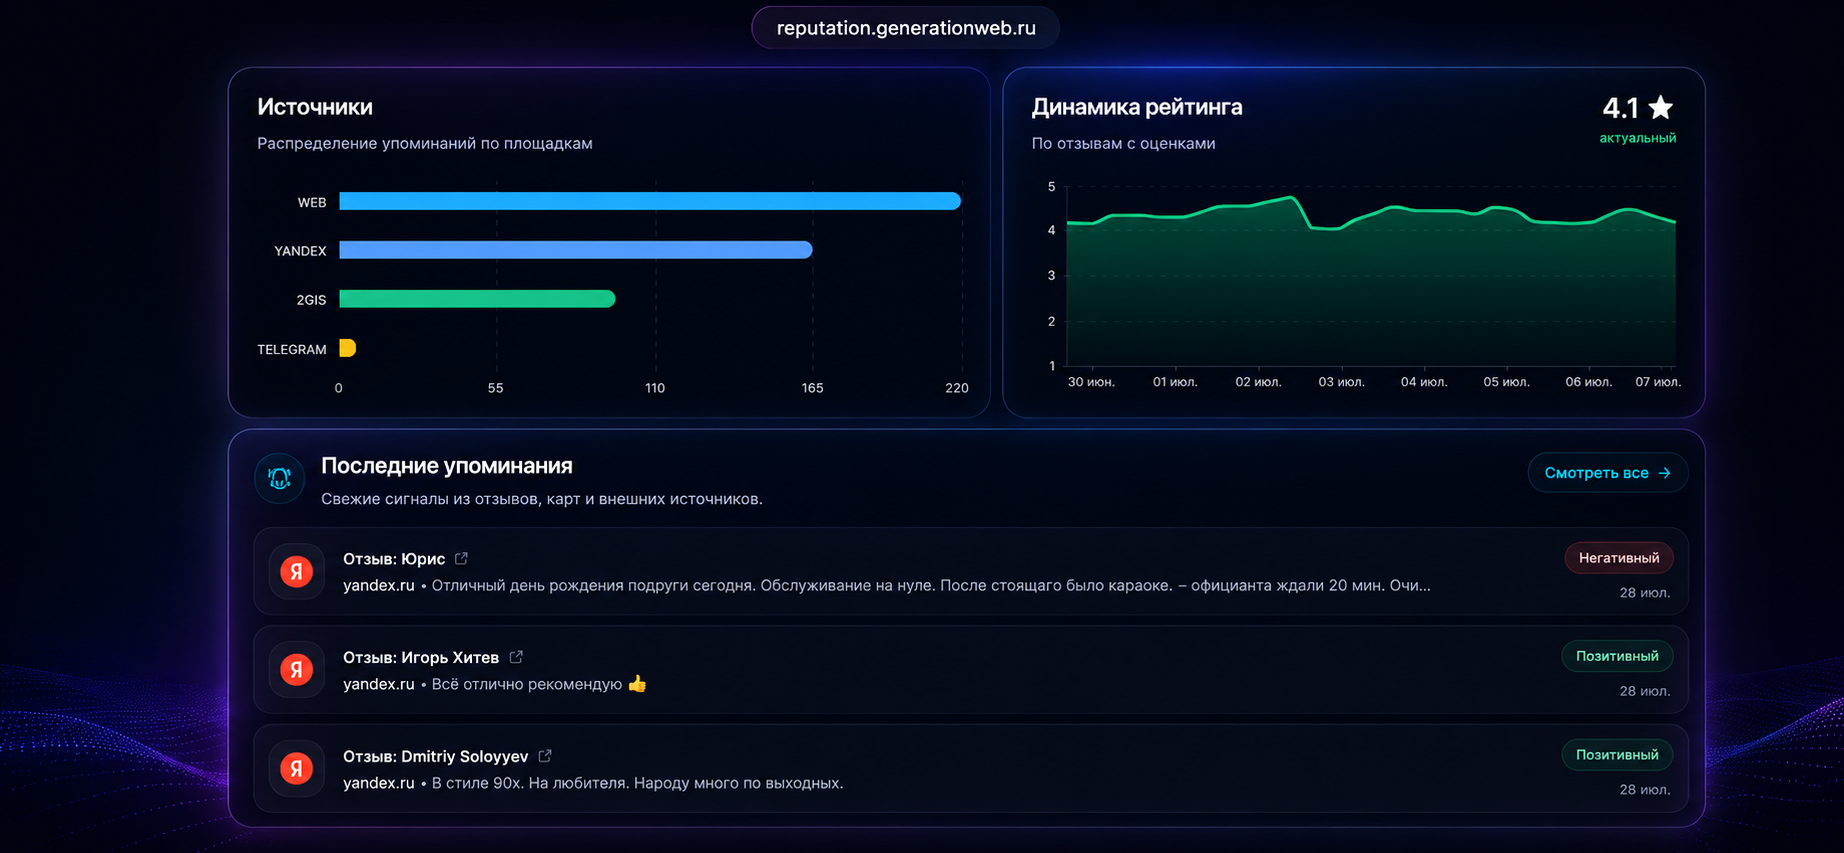Viewport: 1844px width, 853px height.
Task: Click the yellow TELEGRAM bar
Action: pos(348,348)
